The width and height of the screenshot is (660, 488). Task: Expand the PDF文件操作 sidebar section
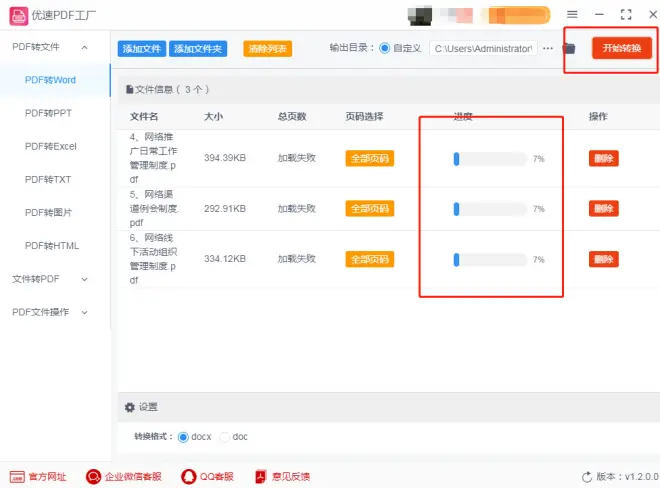[x=84, y=312]
